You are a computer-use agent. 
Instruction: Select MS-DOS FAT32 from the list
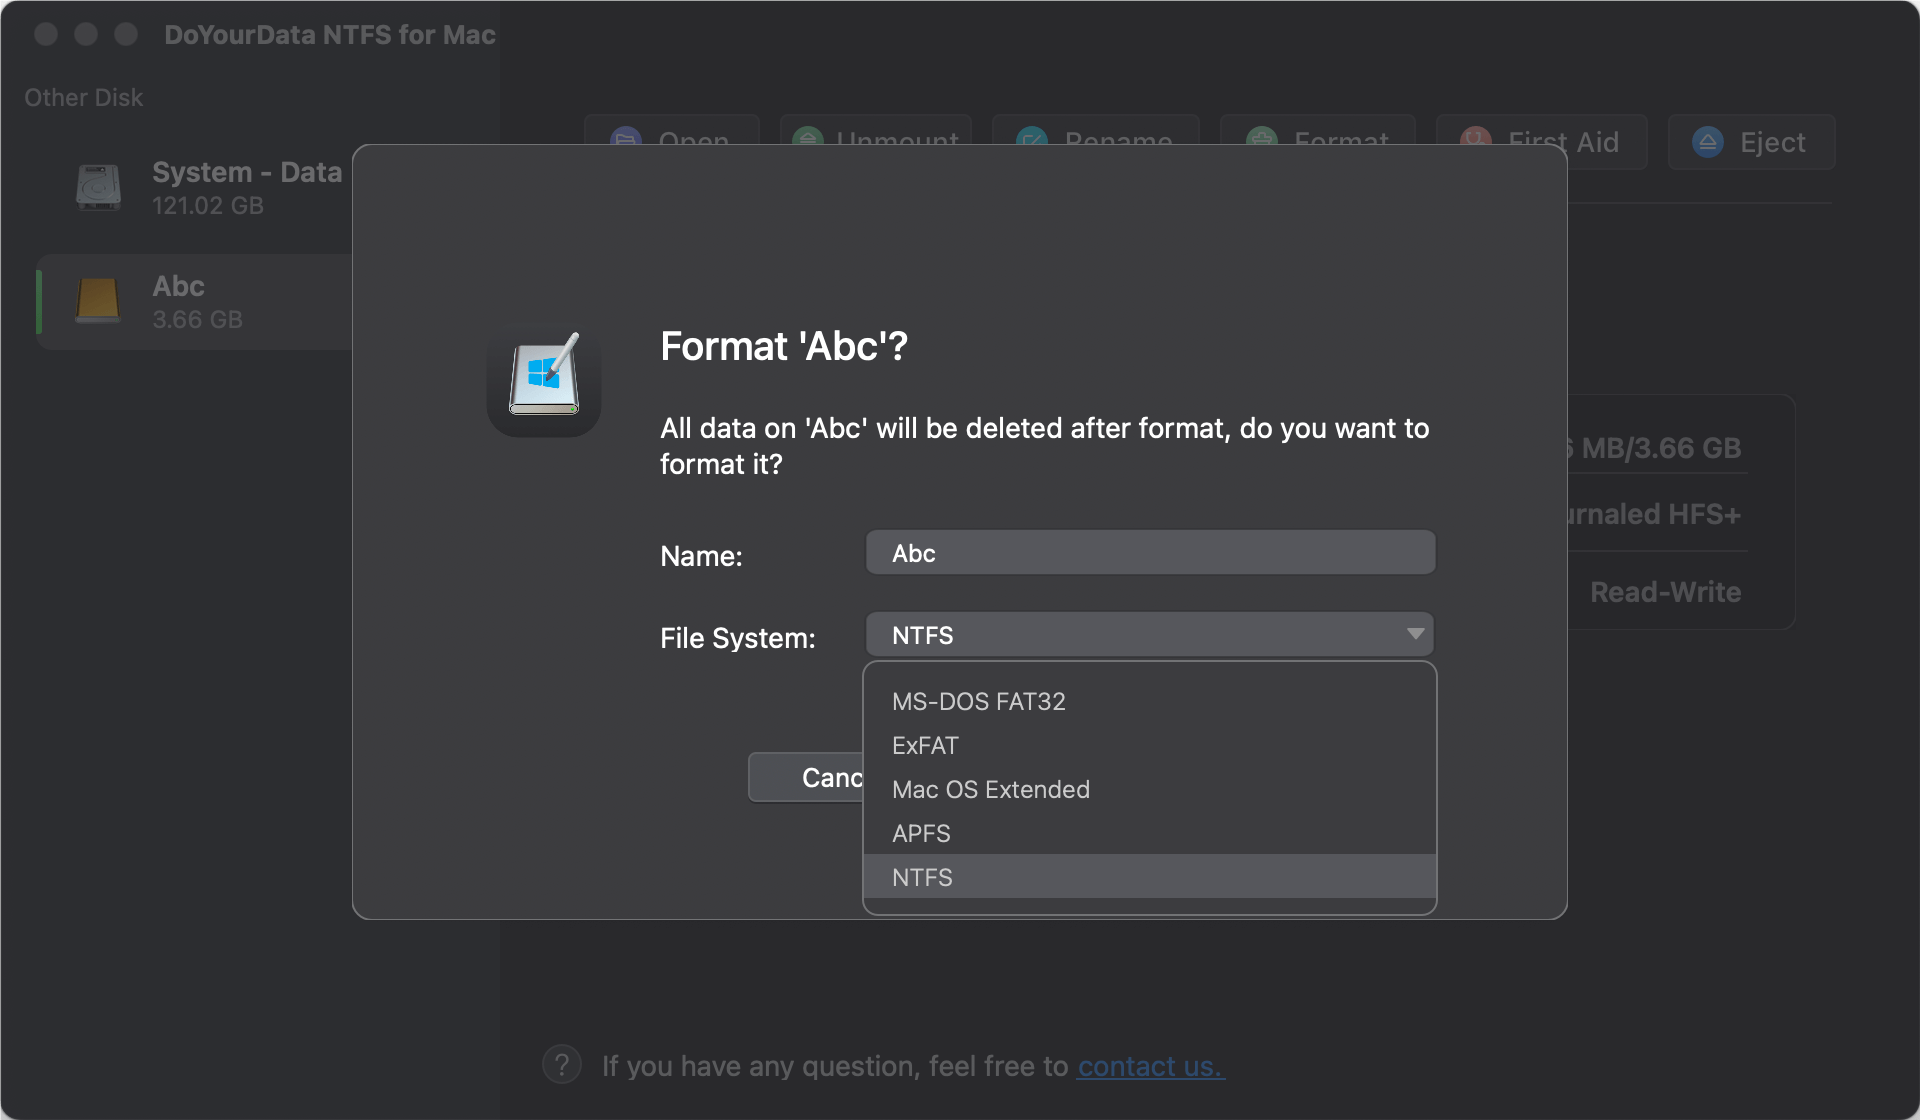click(978, 701)
